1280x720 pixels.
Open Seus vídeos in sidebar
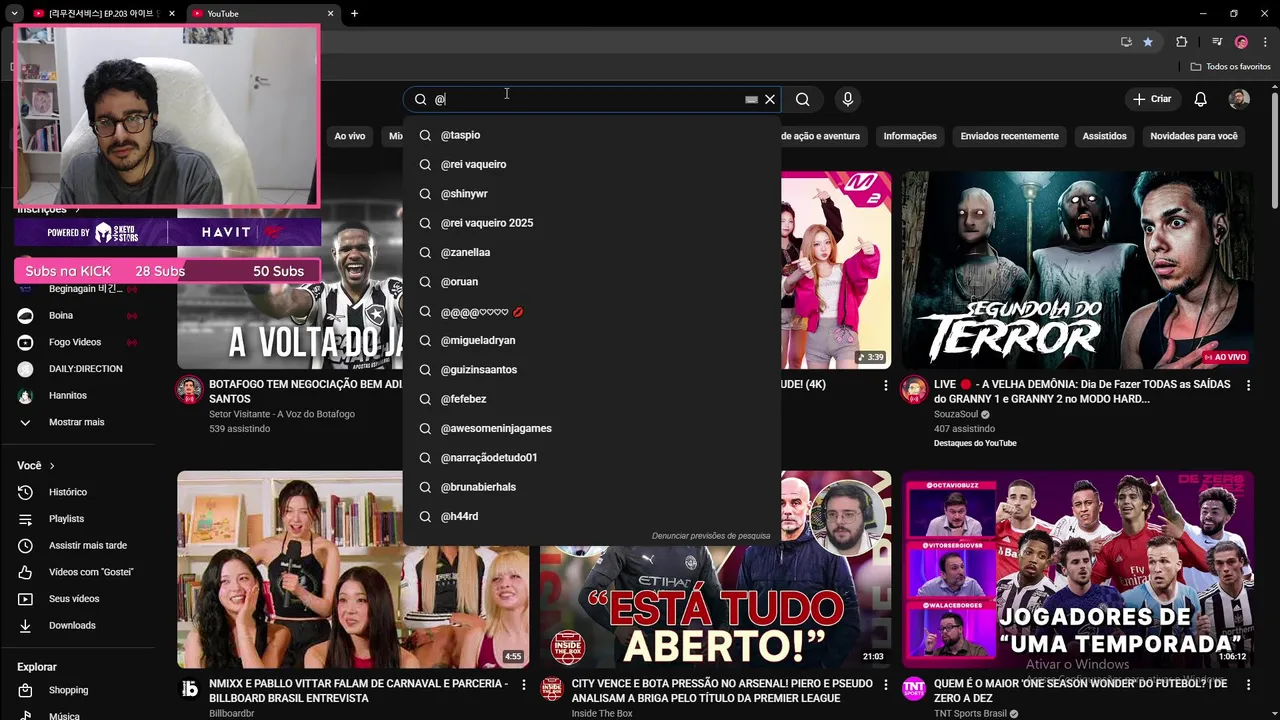tap(76, 599)
